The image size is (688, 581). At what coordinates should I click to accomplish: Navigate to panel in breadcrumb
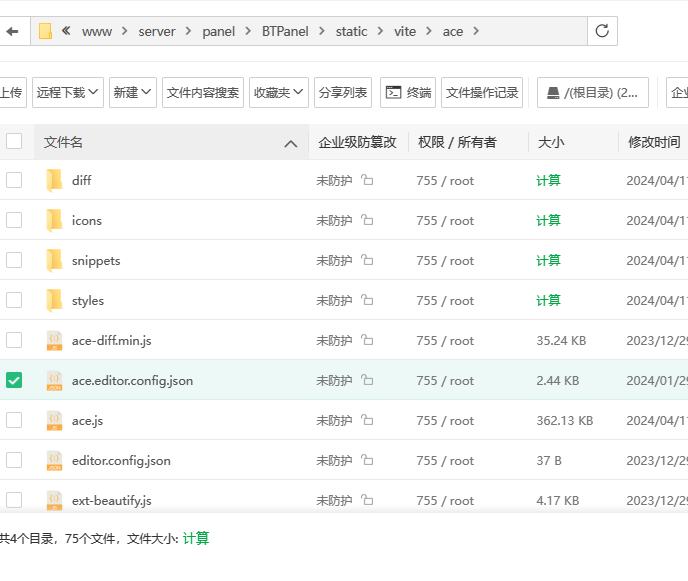[219, 32]
